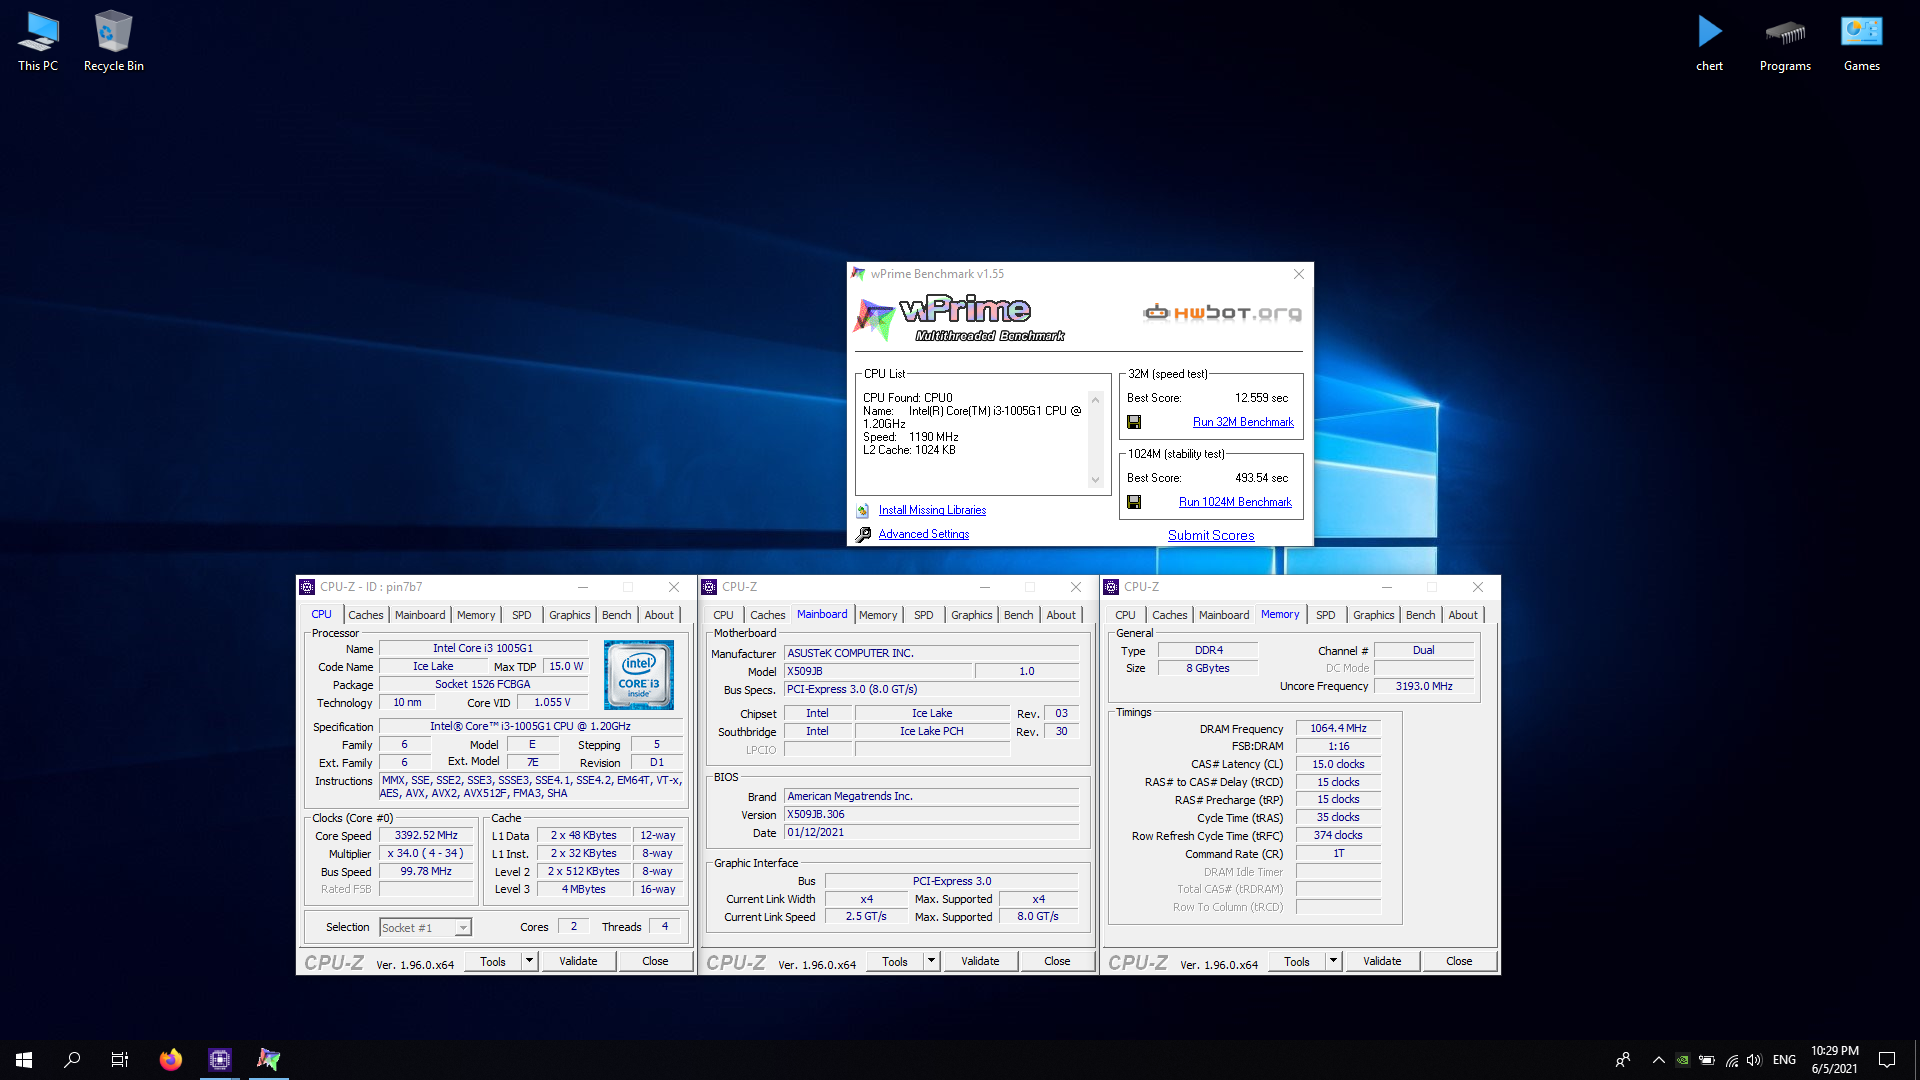The image size is (1920, 1080).
Task: Click the Install Missing Libraries link
Action: (932, 510)
